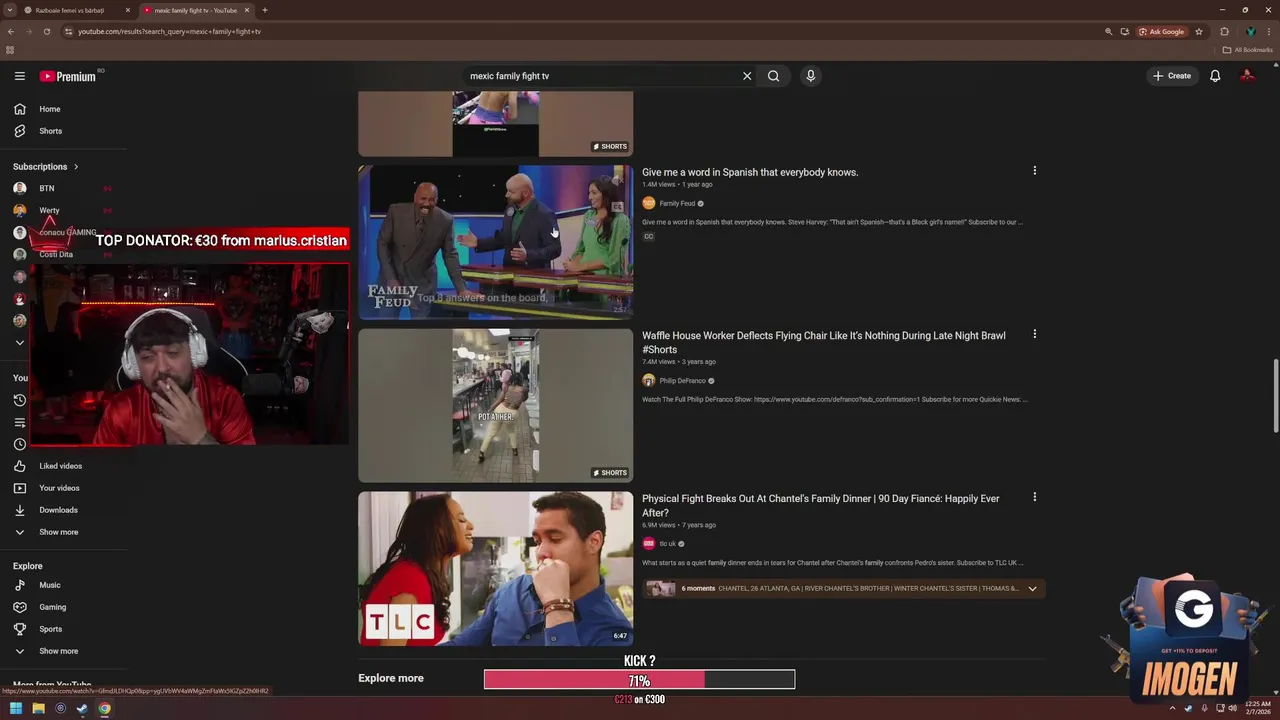
Task: Click the address bar URL
Action: tap(169, 31)
